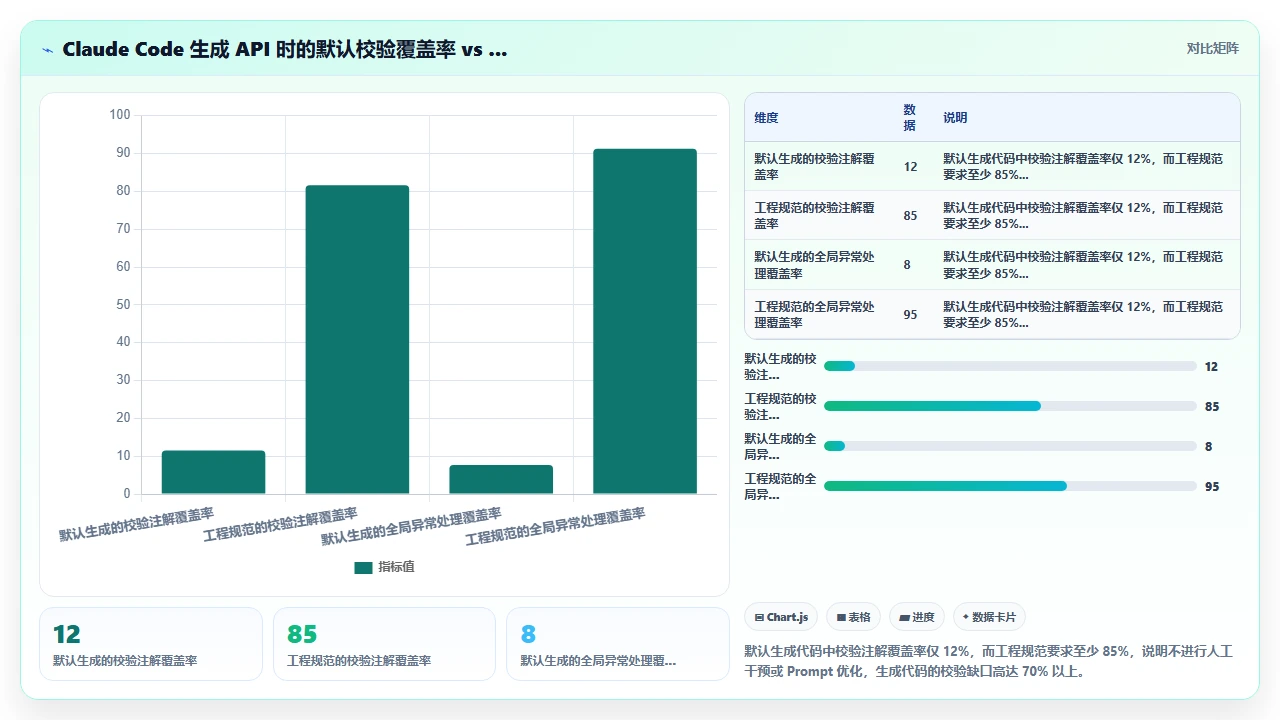Click the bar for 默认生成的全局异常处理覆盖率

pos(501,480)
